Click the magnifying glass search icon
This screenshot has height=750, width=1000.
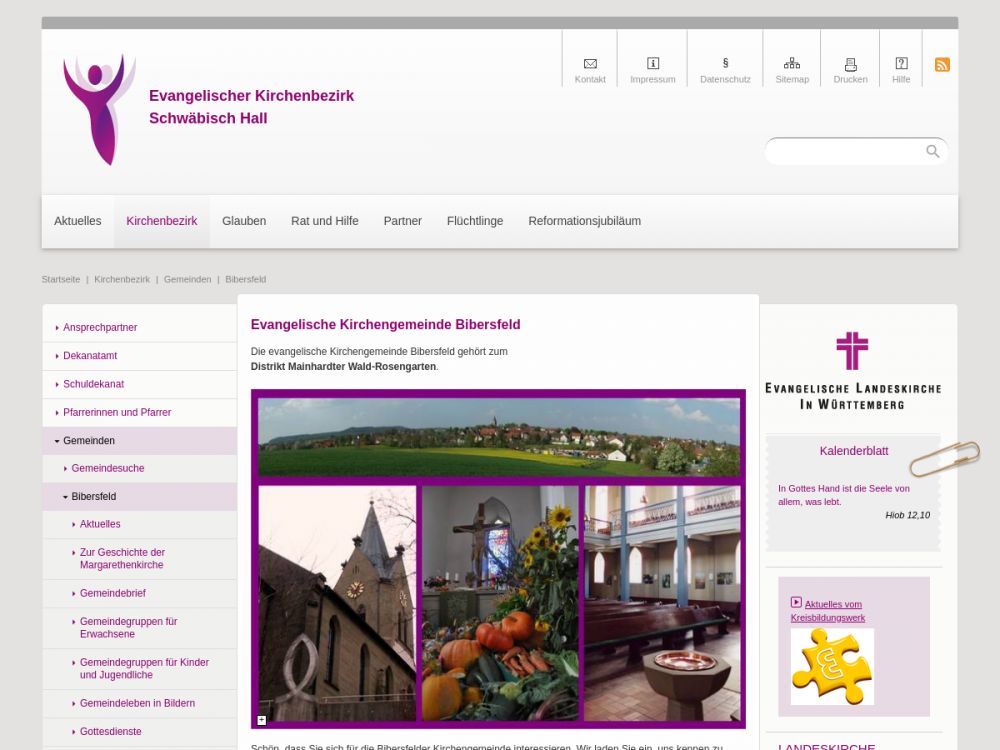pos(932,152)
